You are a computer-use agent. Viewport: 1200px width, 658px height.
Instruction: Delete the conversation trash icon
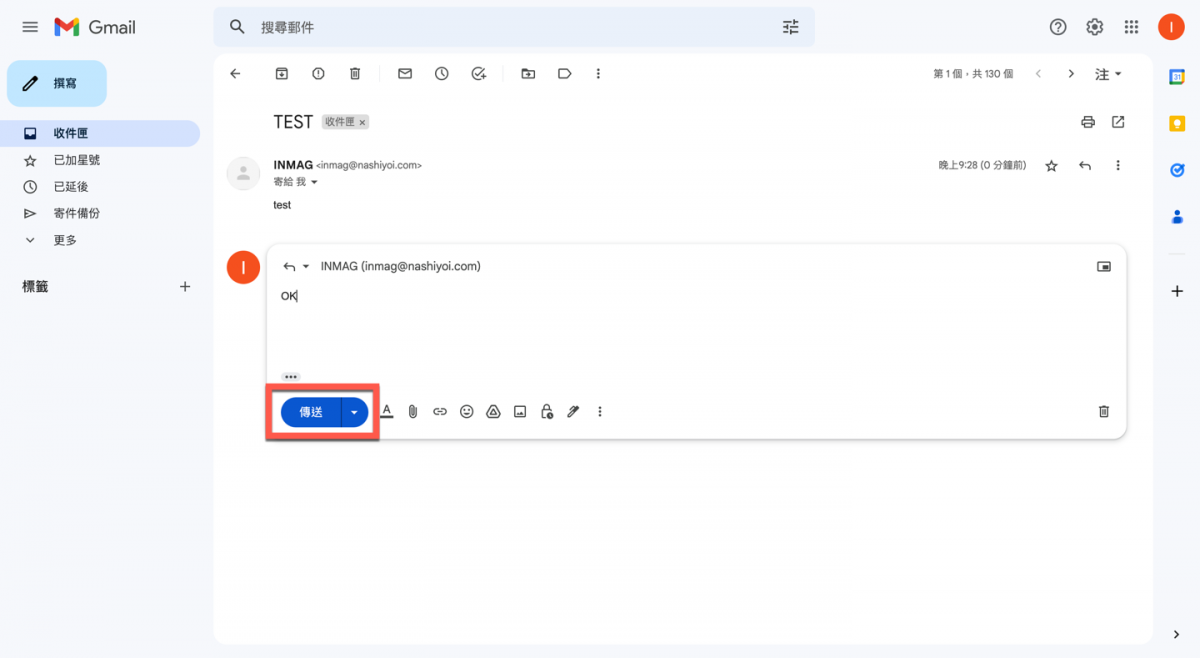click(x=355, y=74)
